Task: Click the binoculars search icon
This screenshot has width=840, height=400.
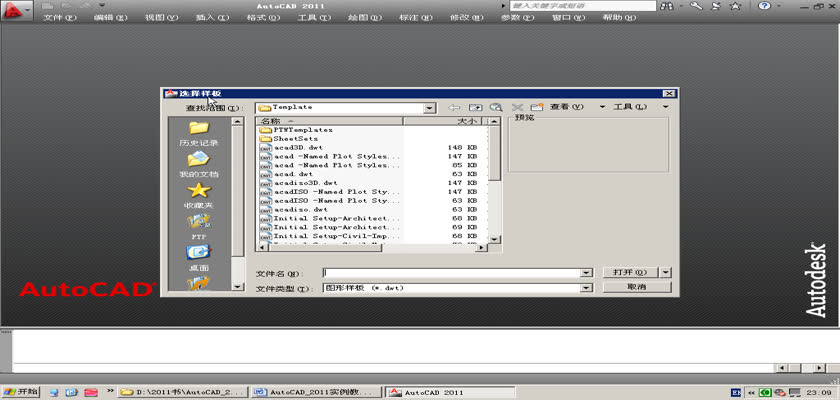Action: 668,6
